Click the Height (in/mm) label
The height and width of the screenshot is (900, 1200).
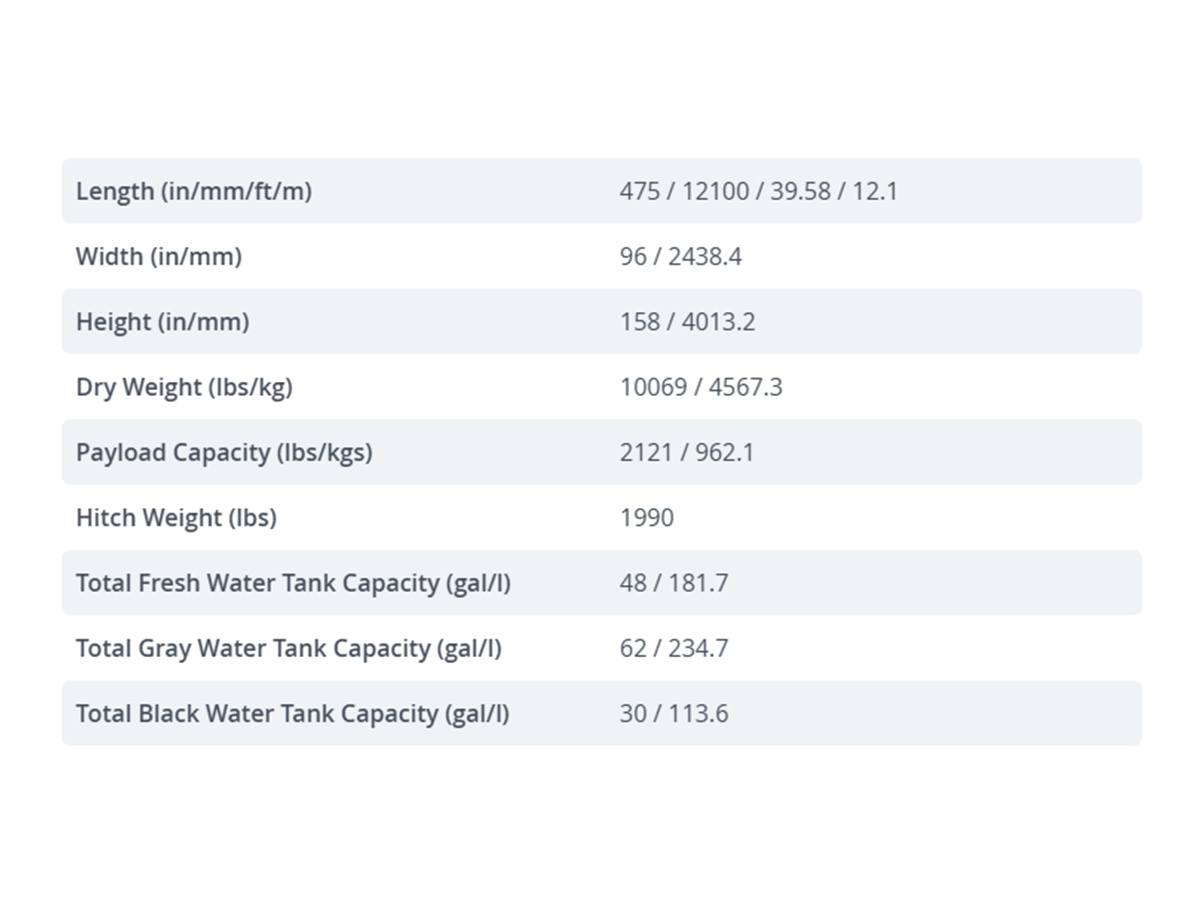163,321
